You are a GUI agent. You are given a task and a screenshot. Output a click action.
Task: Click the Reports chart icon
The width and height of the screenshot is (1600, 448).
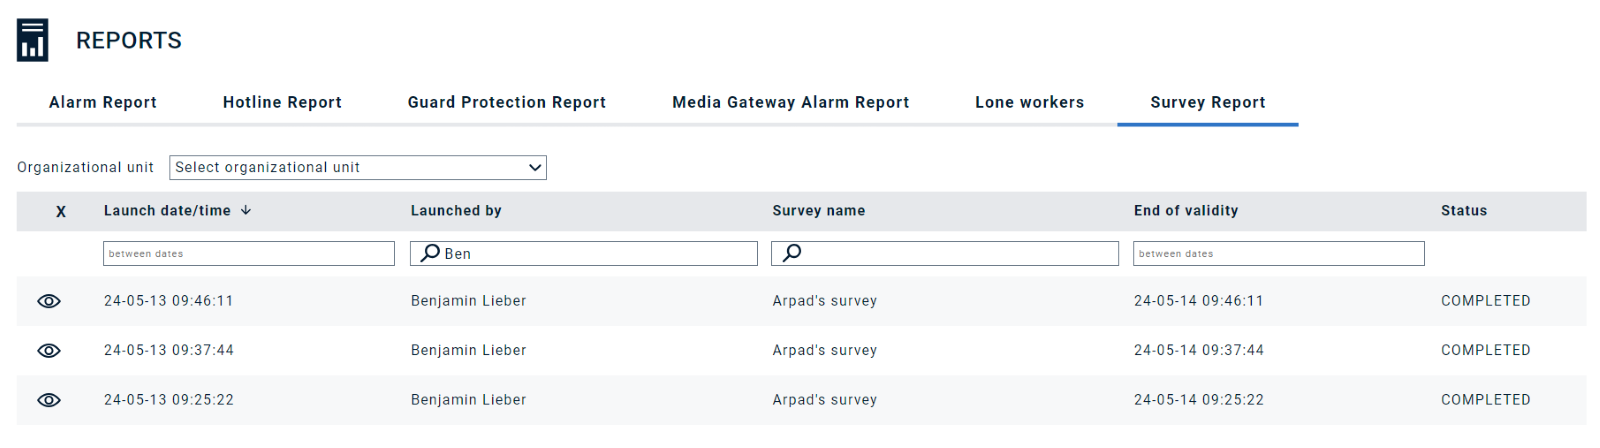[32, 40]
